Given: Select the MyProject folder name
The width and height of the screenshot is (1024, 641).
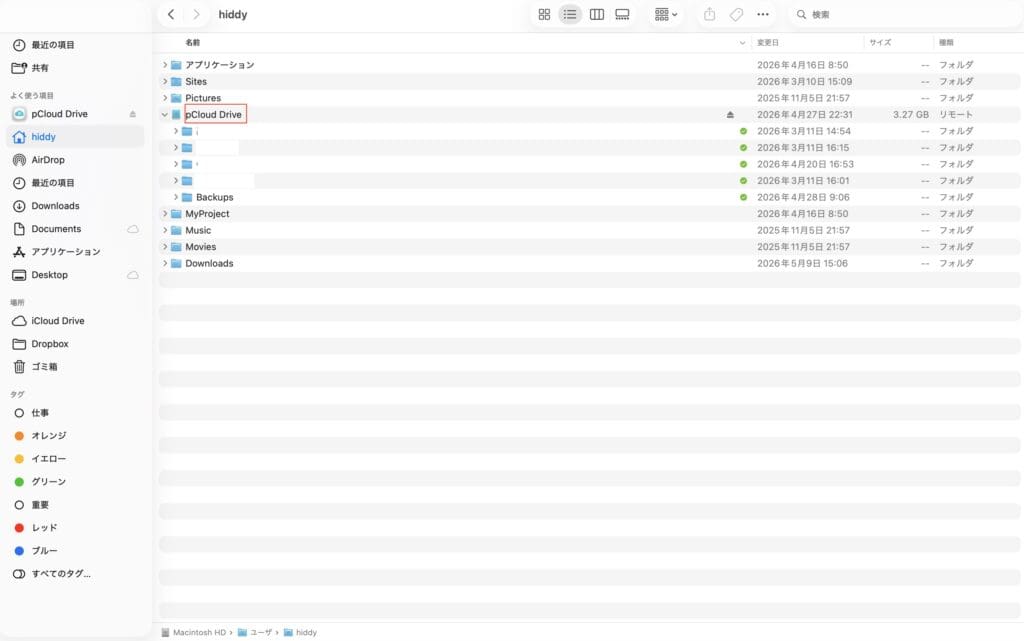Looking at the screenshot, I should pyautogui.click(x=207, y=214).
